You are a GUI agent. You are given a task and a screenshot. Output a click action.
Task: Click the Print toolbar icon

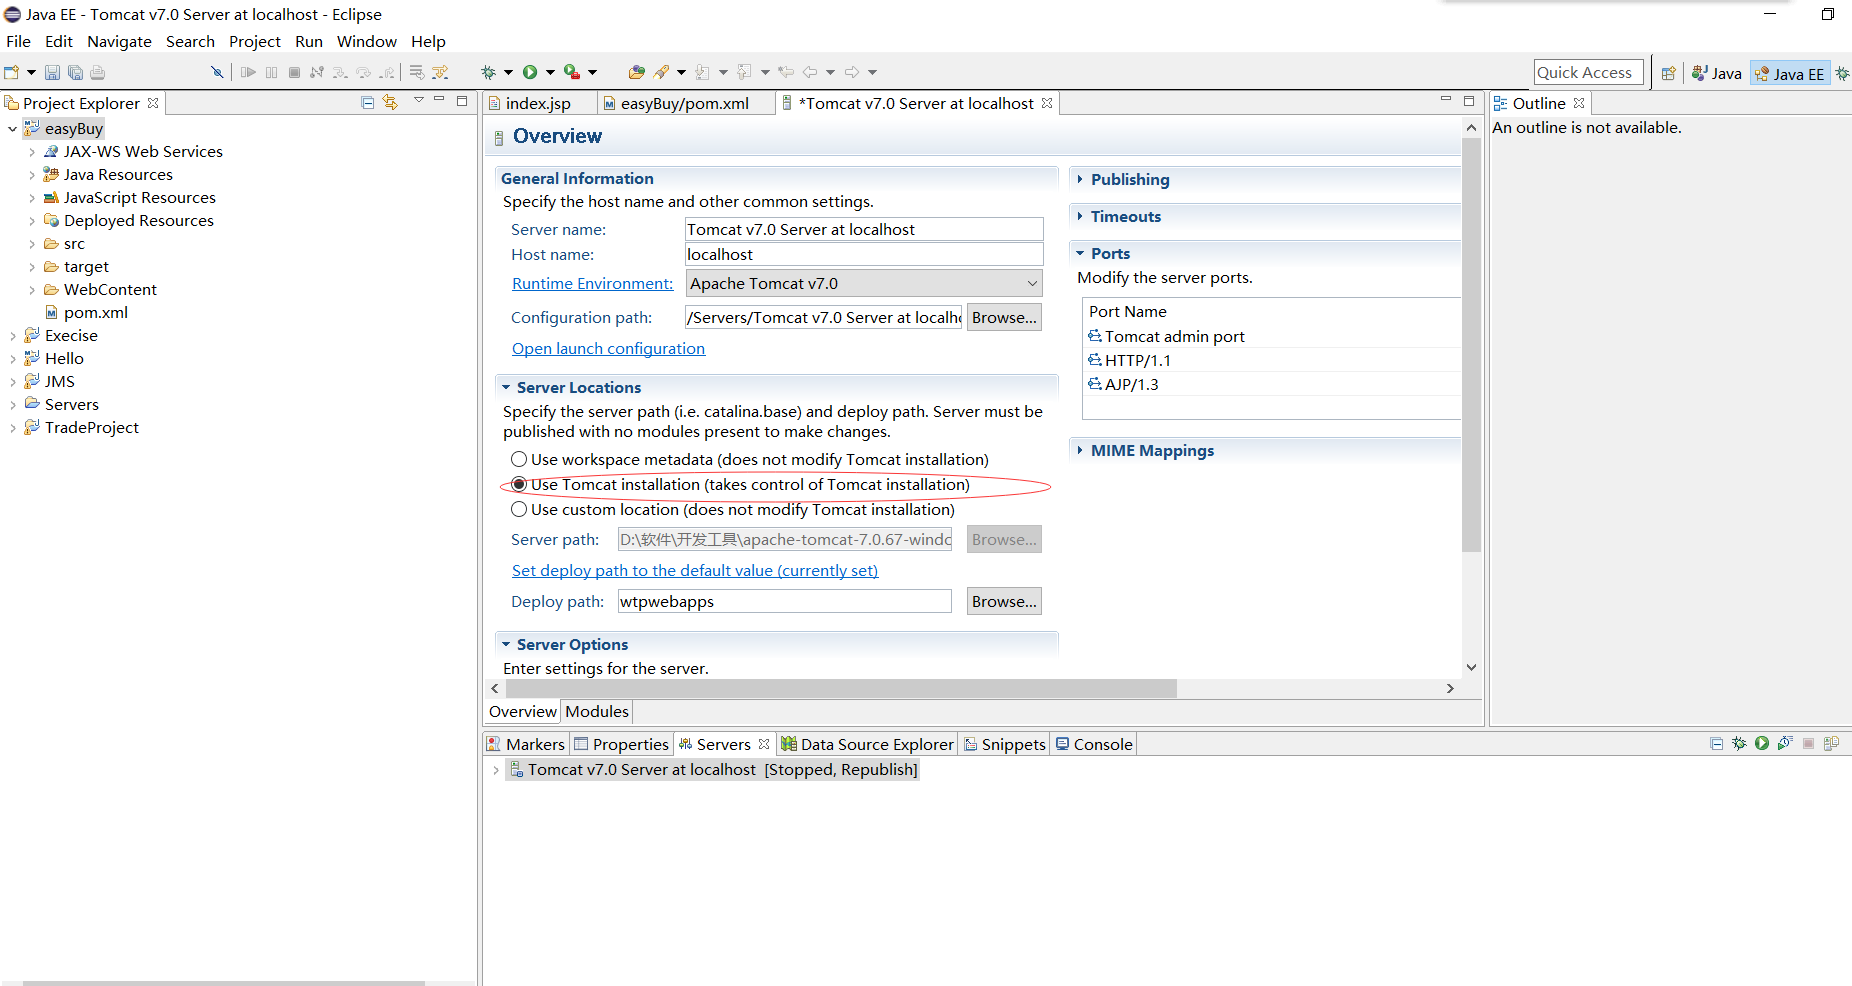coord(97,72)
